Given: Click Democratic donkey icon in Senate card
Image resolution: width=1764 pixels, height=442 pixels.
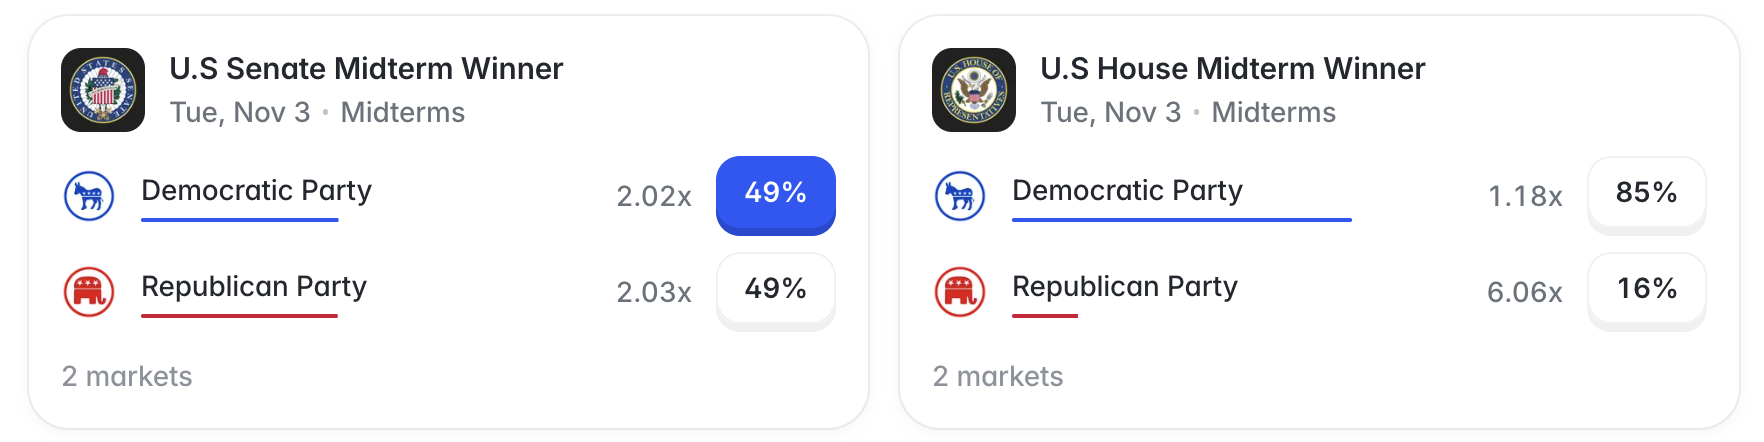Looking at the screenshot, I should (x=89, y=196).
